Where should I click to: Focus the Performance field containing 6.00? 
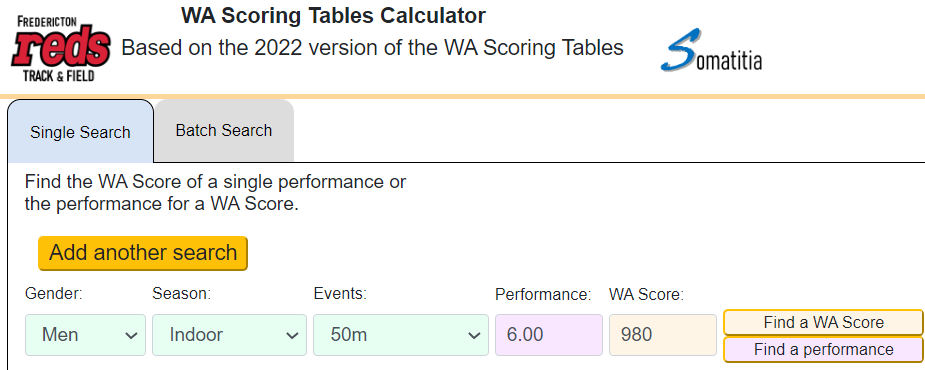(549, 335)
